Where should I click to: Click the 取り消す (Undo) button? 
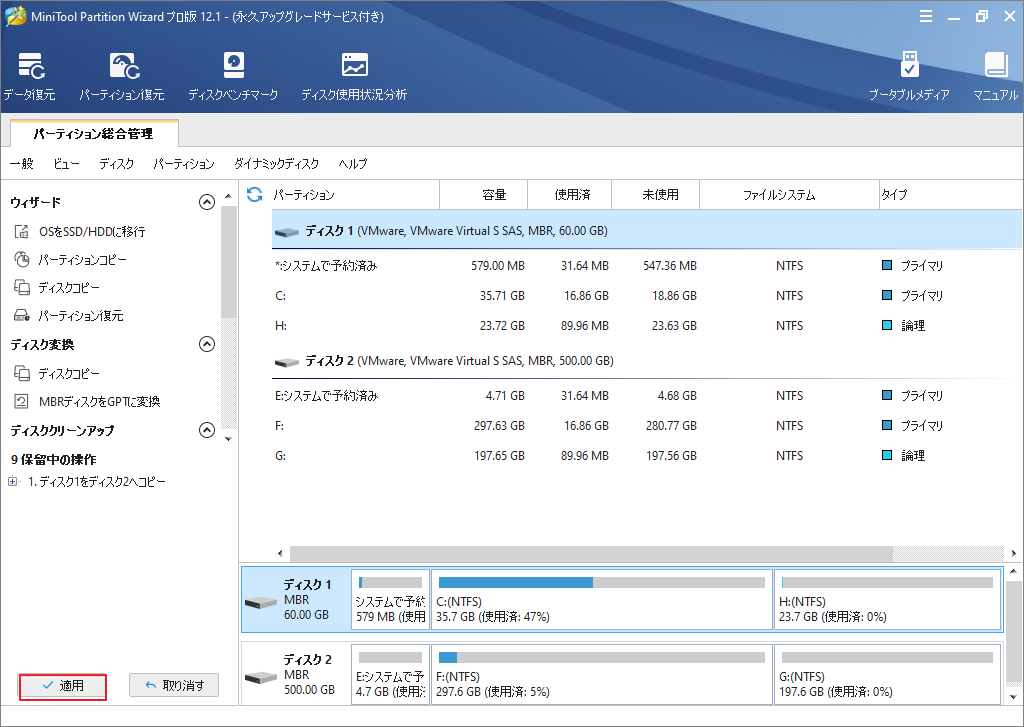pos(174,686)
